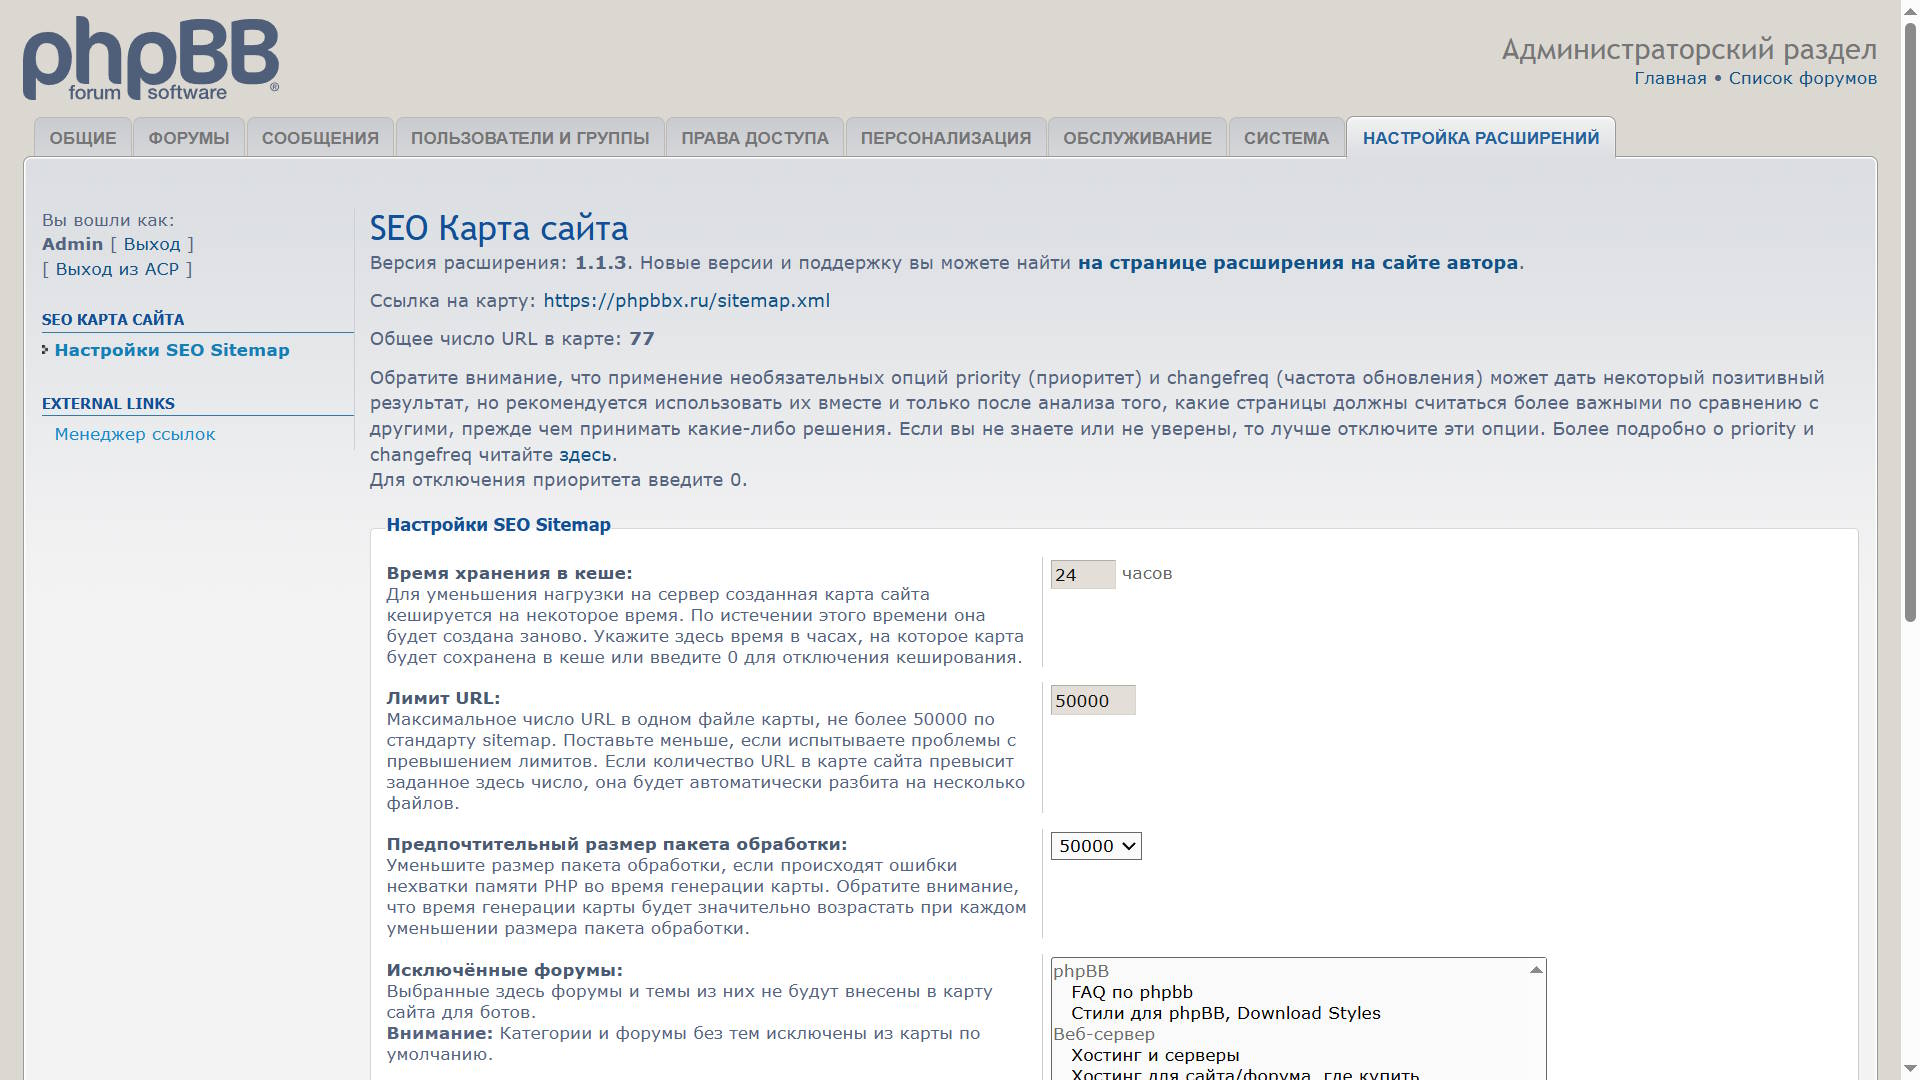This screenshot has height=1080, width=1920.
Task: Select the НАСТРОЙКА РАСШИРЕНИЙ tab
Action: click(x=1481, y=138)
